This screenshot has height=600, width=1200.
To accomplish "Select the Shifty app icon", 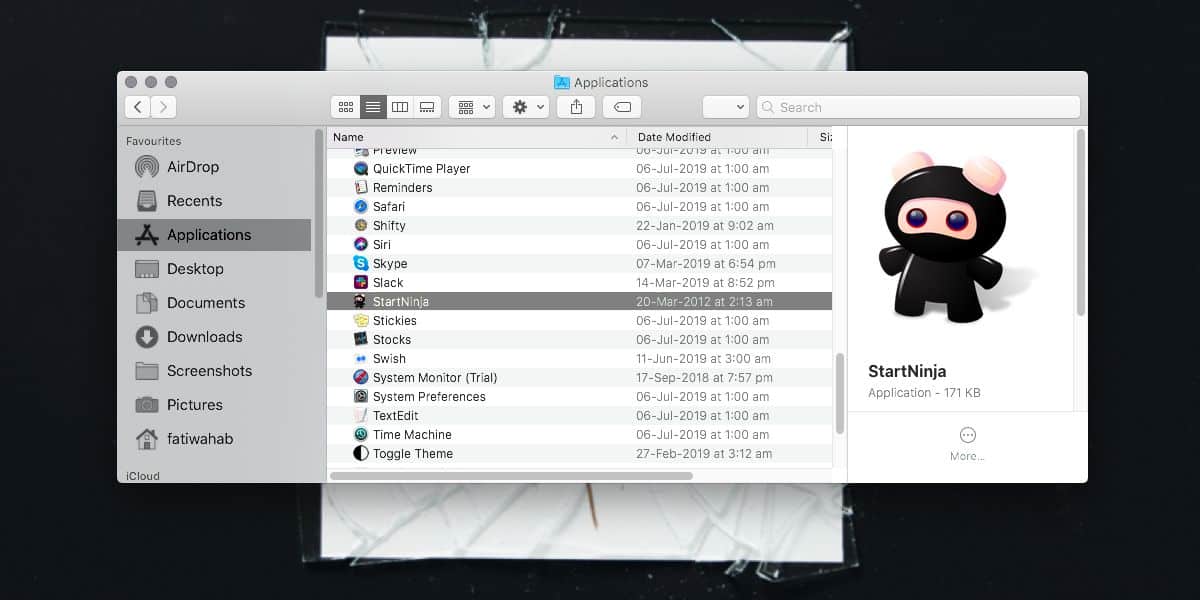I will pyautogui.click(x=361, y=226).
